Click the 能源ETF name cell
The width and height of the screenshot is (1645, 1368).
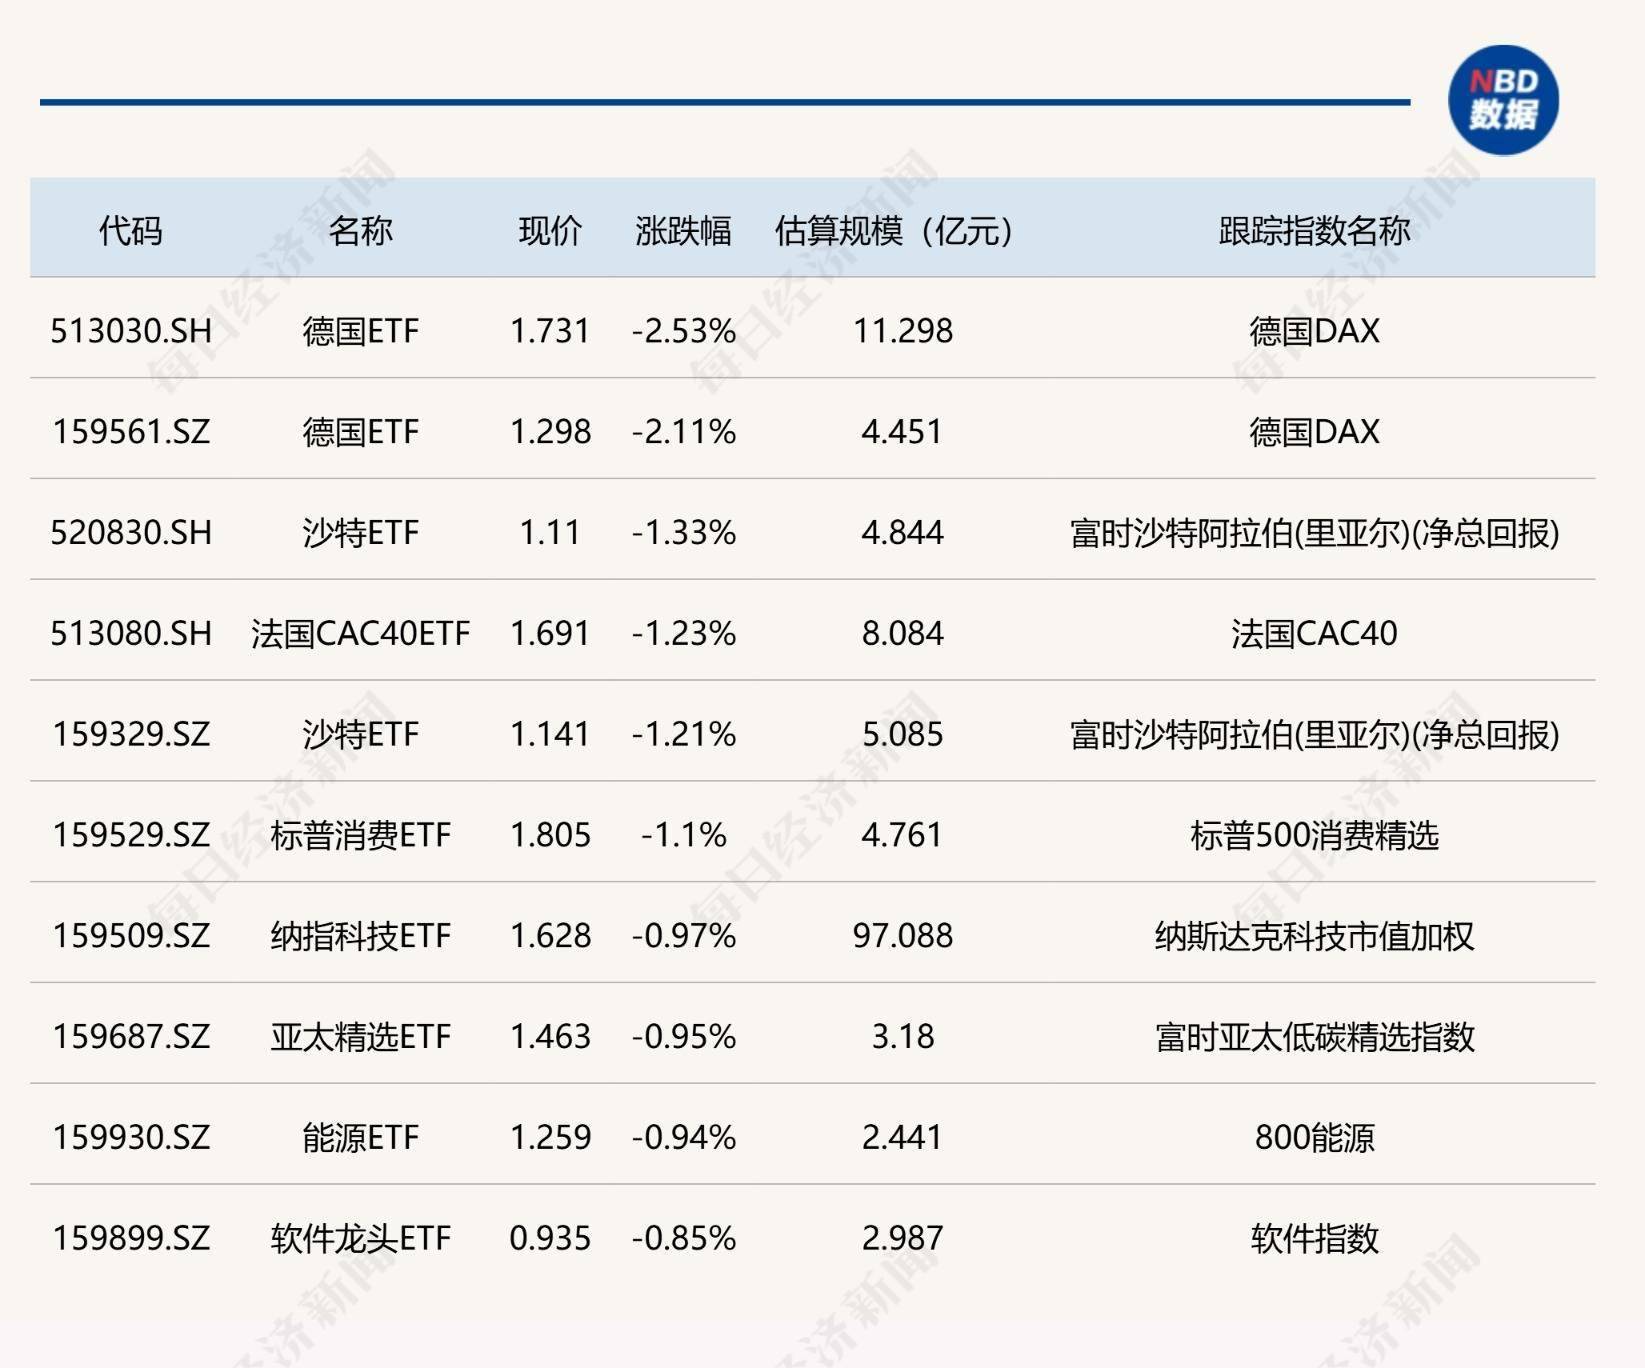click(x=363, y=1137)
